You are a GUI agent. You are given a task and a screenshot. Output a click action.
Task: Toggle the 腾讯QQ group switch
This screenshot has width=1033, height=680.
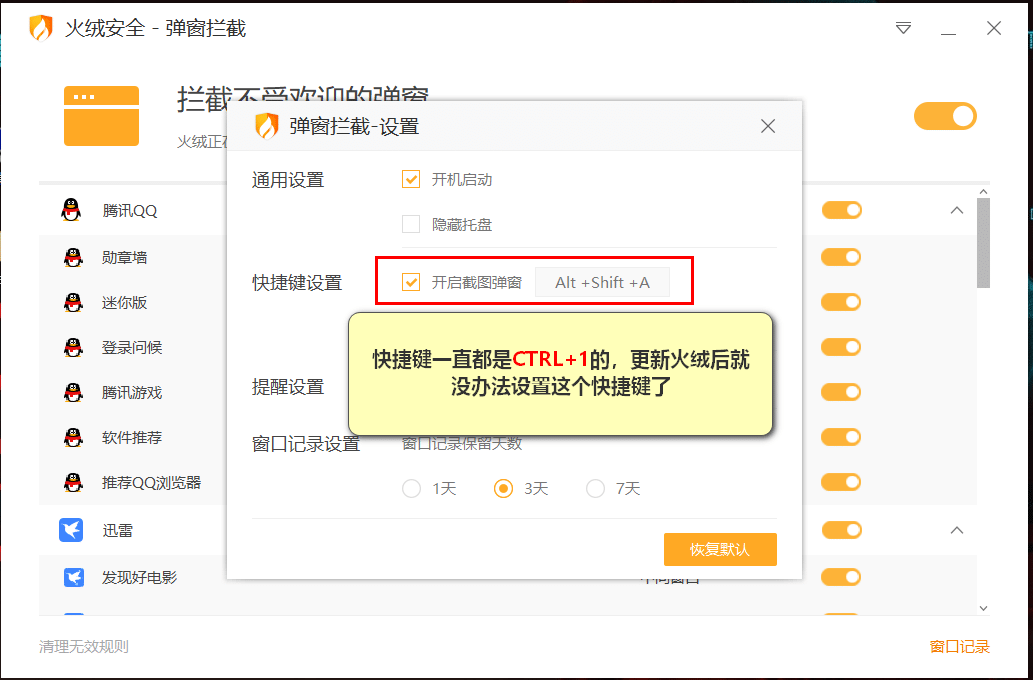841,210
